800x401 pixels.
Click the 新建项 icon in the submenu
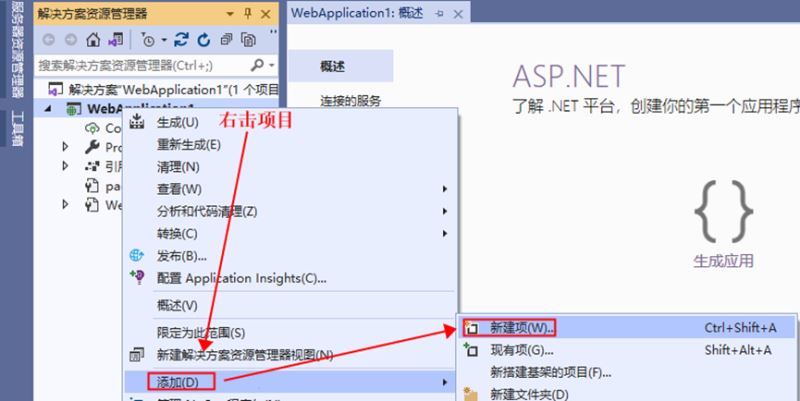tap(471, 328)
